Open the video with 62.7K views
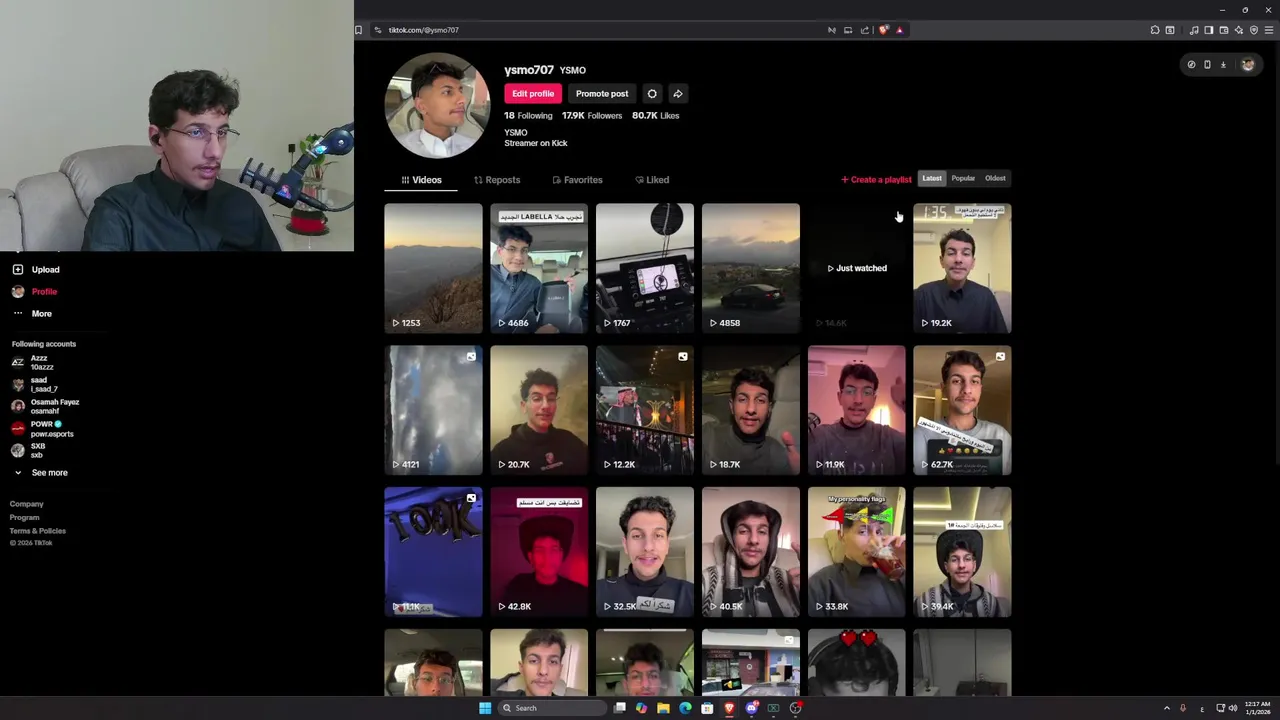 pyautogui.click(x=962, y=410)
